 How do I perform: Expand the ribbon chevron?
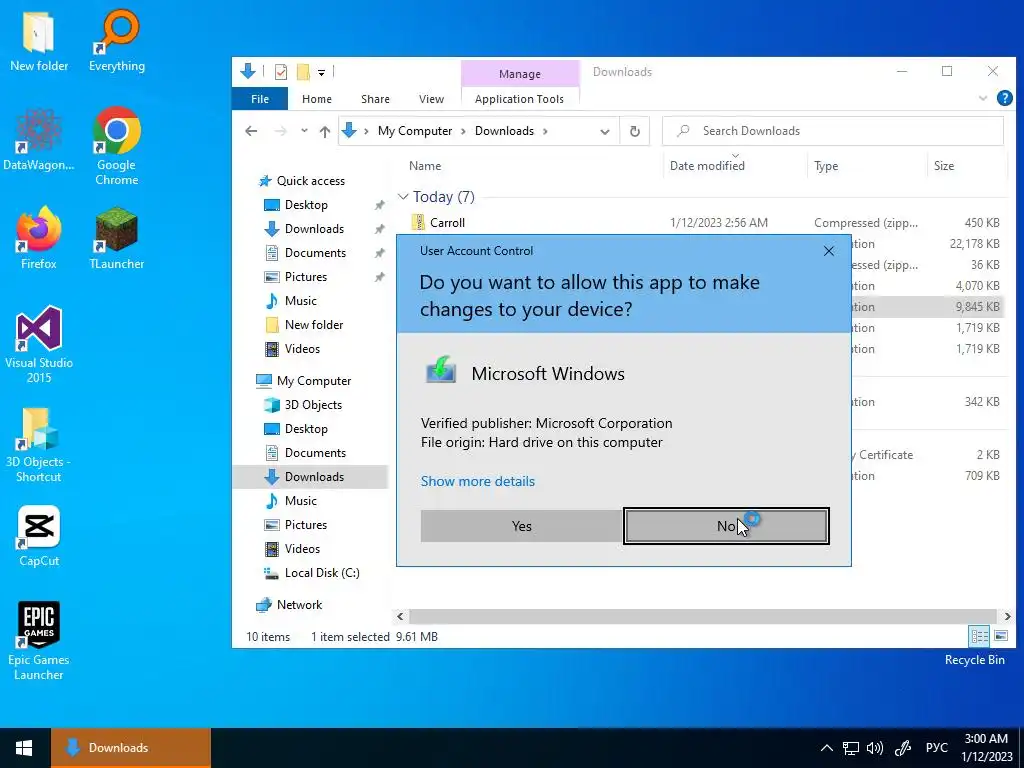(x=983, y=99)
